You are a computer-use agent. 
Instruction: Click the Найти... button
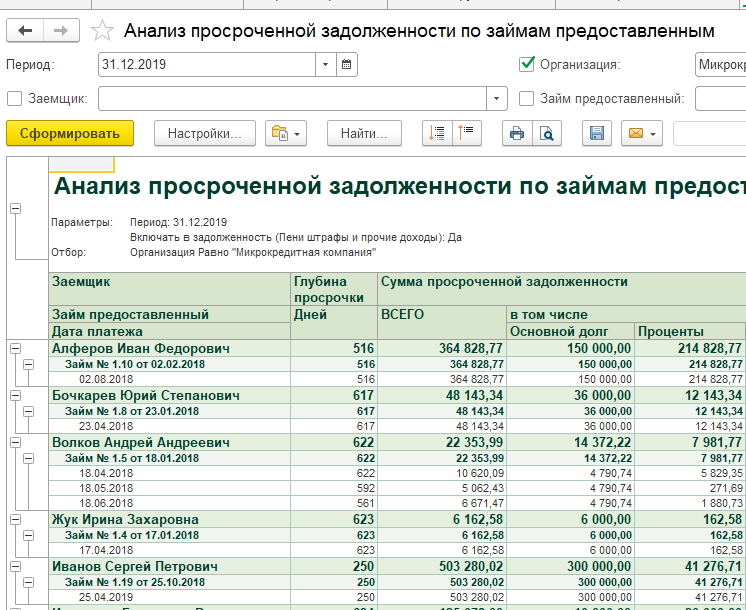coord(364,133)
